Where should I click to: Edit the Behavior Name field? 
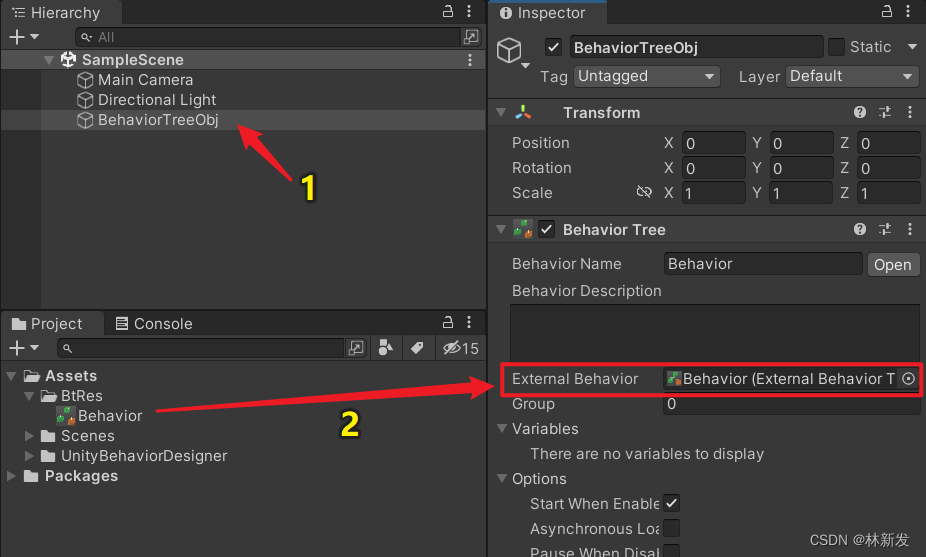pos(763,264)
